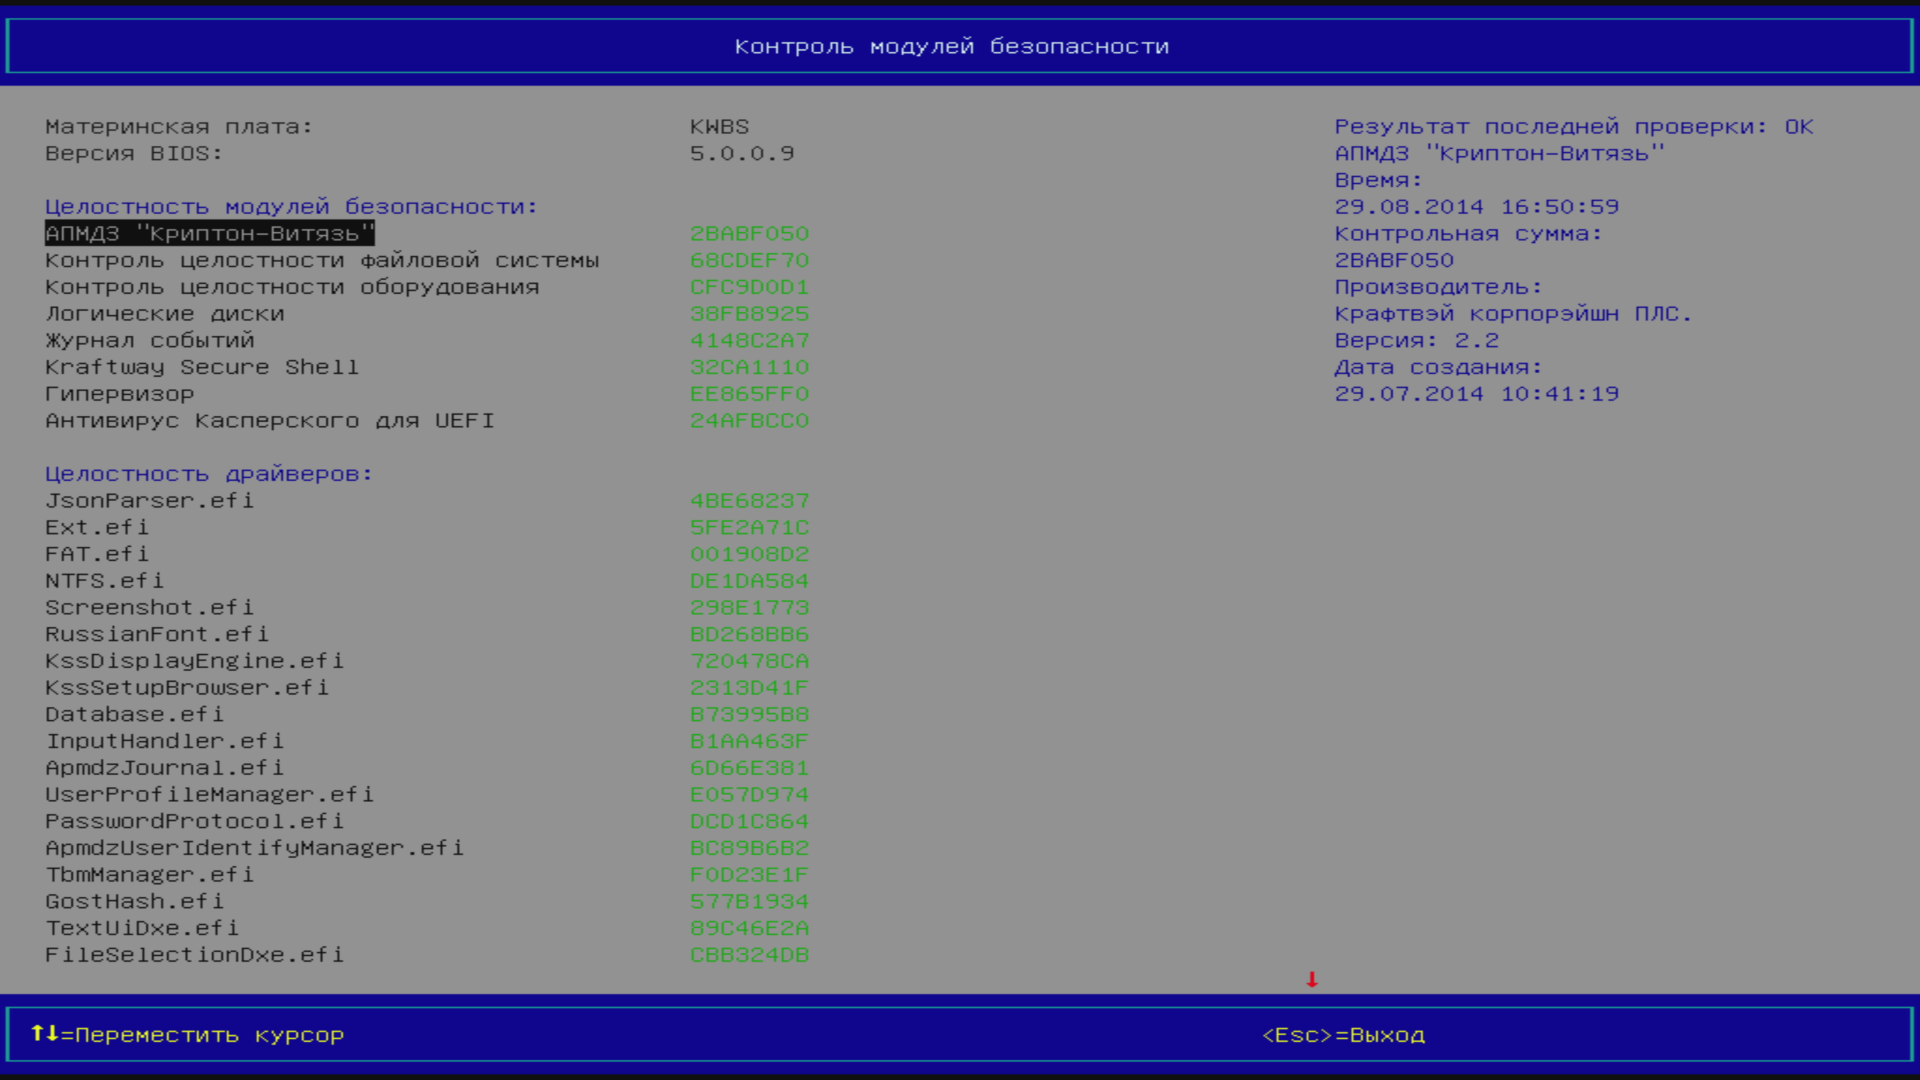Select Контроль целостности файловой системы entry
The image size is (1920, 1080).
tap(321, 260)
